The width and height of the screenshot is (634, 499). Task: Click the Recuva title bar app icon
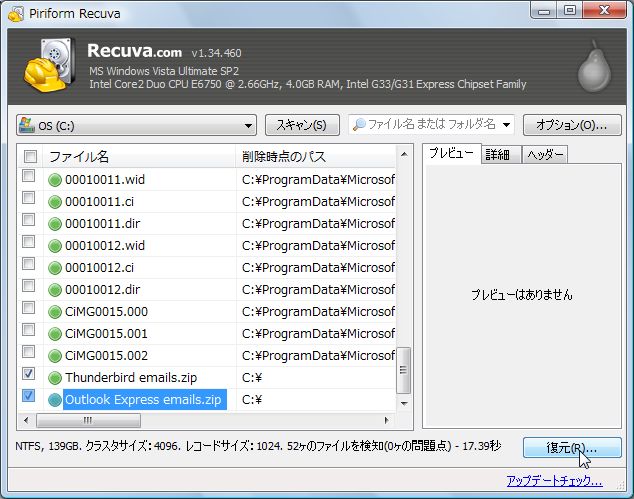point(16,13)
